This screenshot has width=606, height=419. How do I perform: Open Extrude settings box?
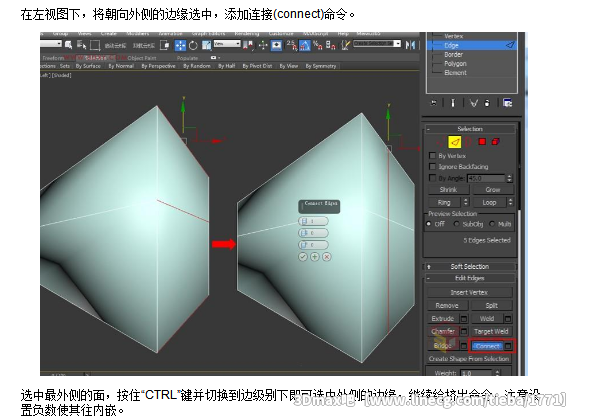pos(464,319)
